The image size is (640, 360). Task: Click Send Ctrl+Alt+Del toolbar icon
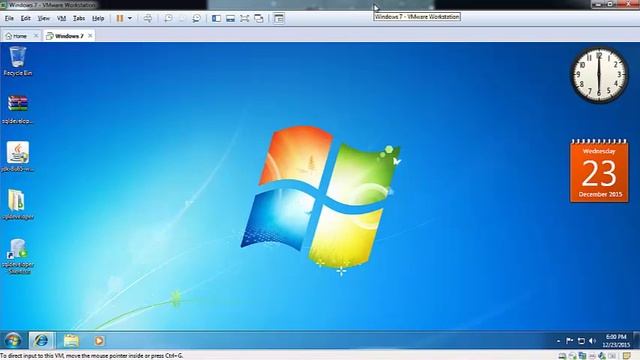[x=148, y=18]
